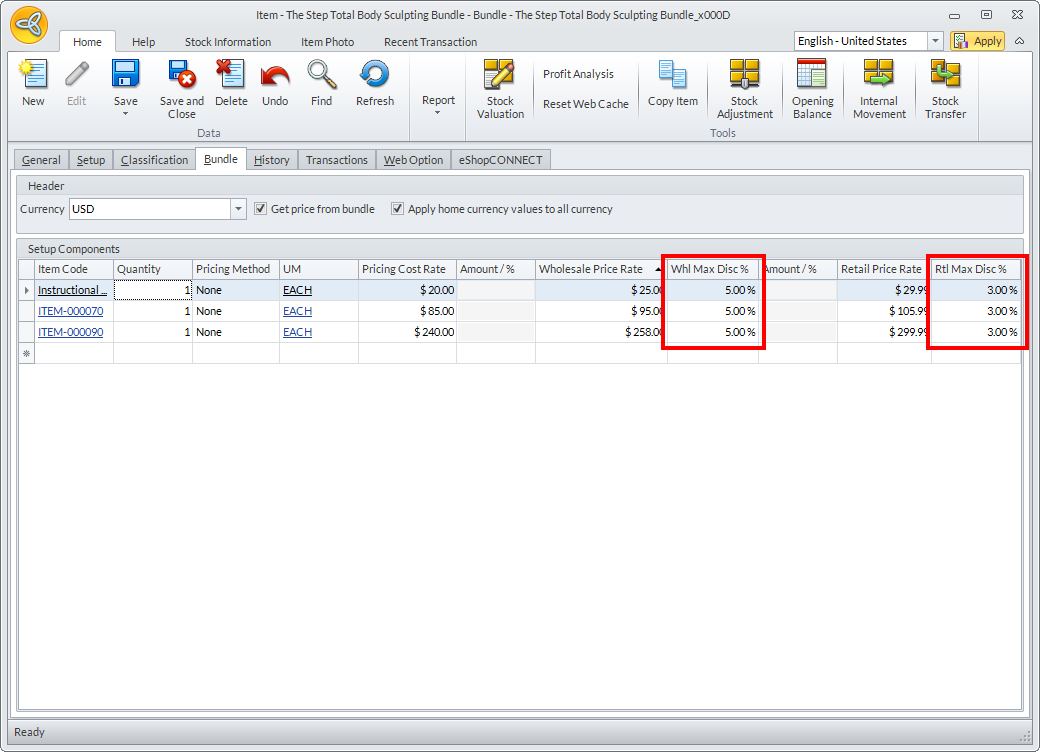Sort by Wholesale Price Rate column
1040x752 pixels.
[590, 269]
